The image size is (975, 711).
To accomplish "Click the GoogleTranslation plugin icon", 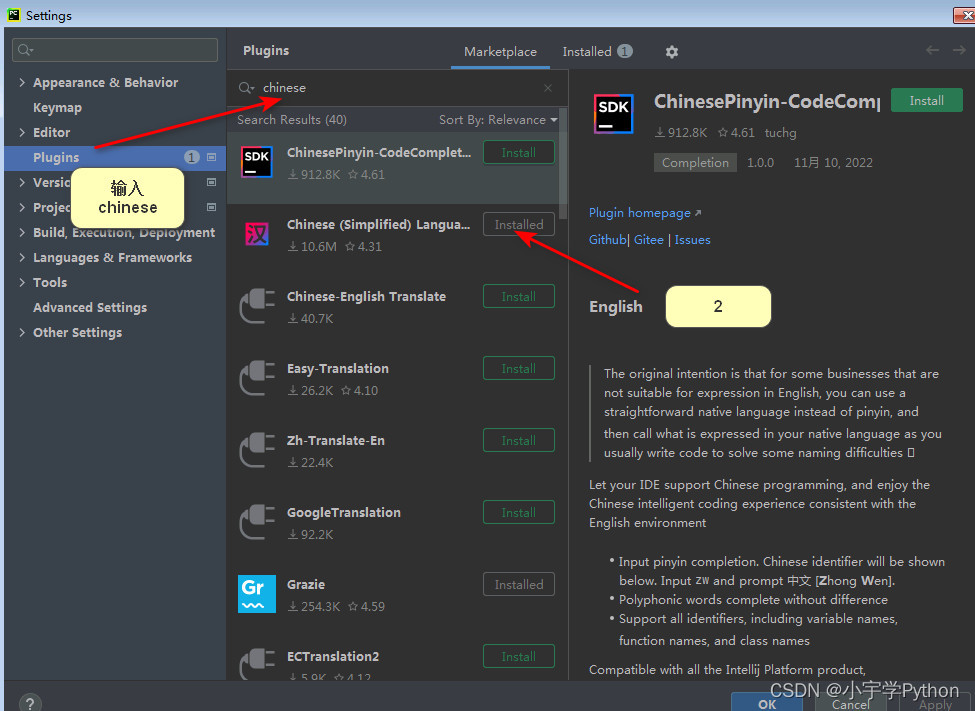I will coord(257,523).
